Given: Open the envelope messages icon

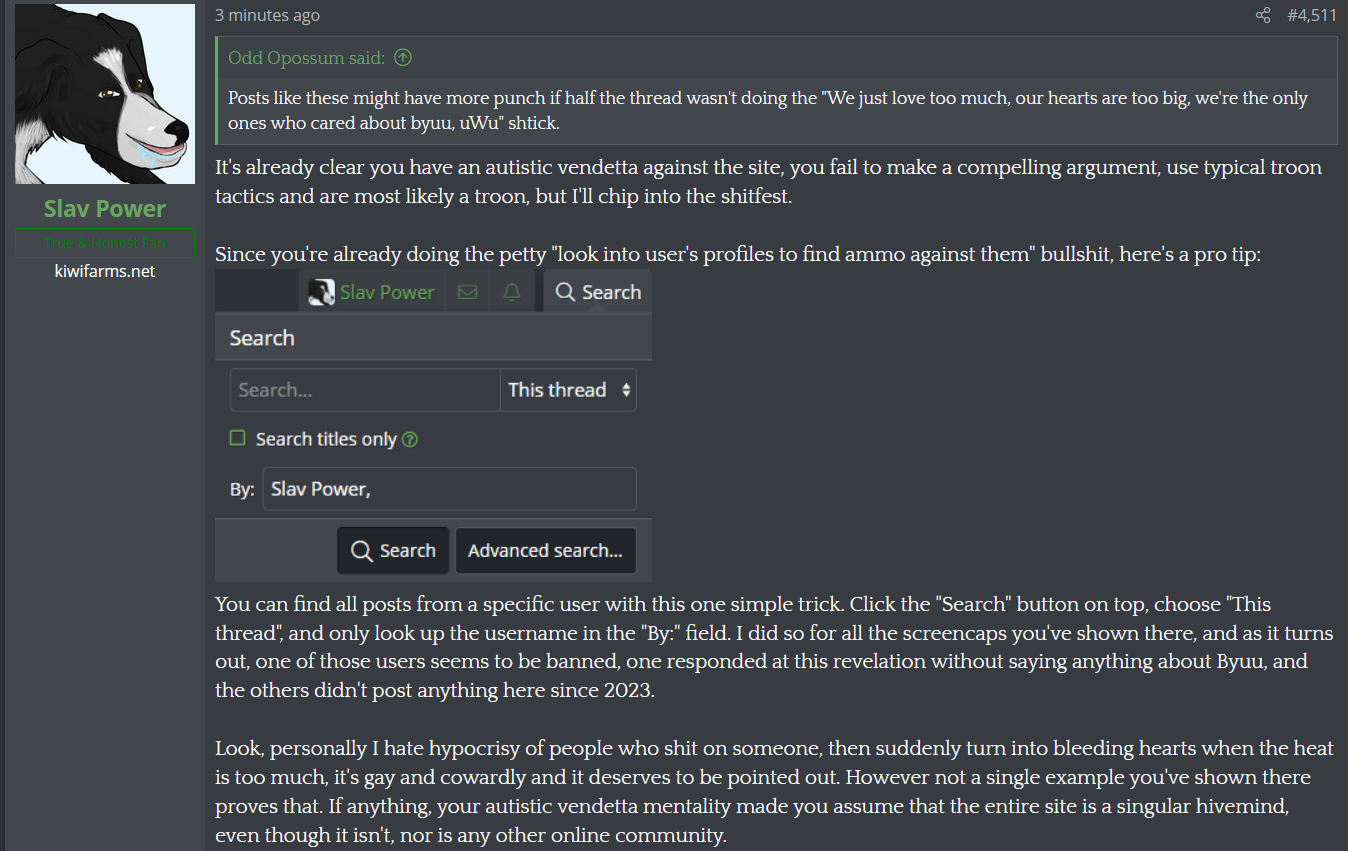Looking at the screenshot, I should [x=466, y=292].
